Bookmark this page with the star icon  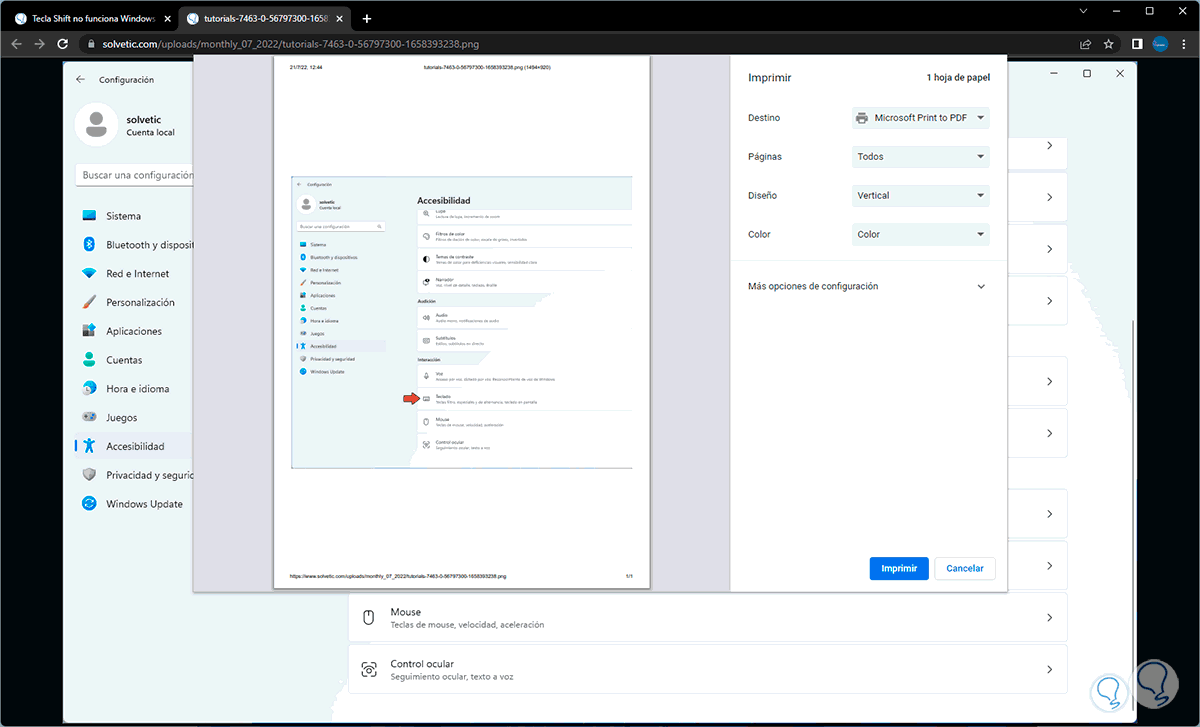point(1108,44)
